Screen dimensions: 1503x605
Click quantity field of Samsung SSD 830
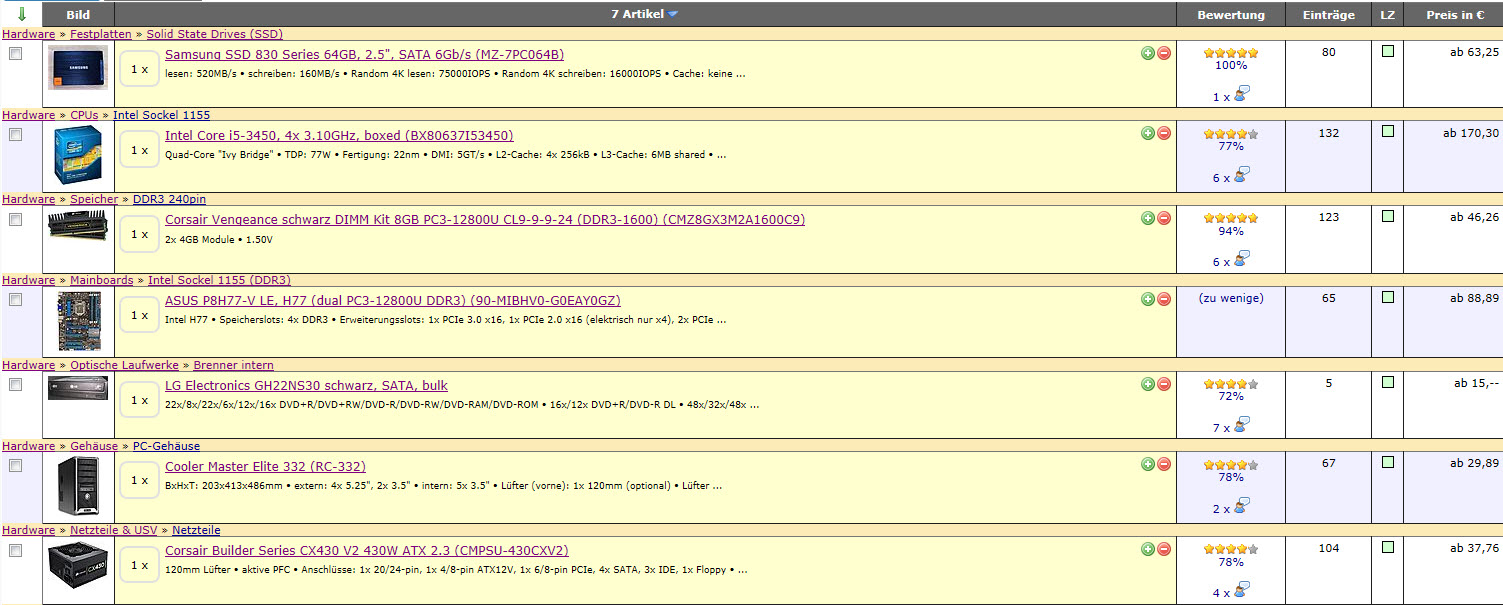pos(140,70)
